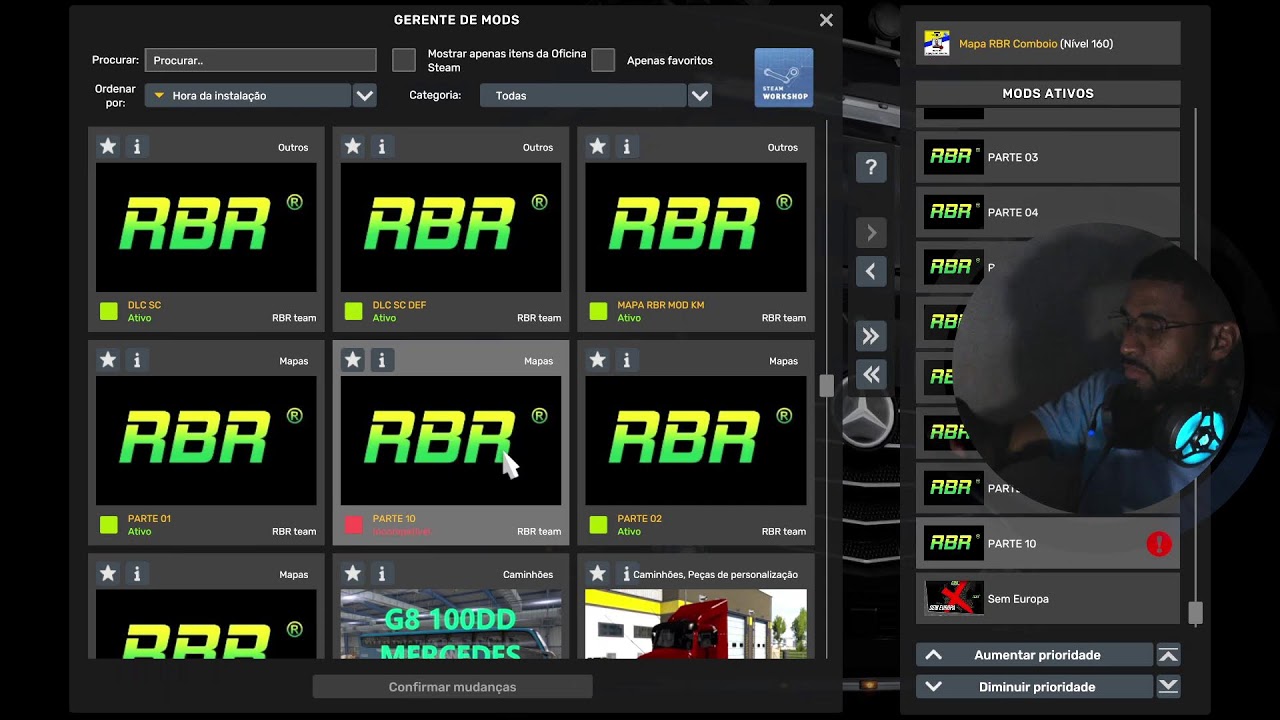Click the DLC SC DEF mod name
The height and width of the screenshot is (720, 1280).
click(x=399, y=305)
